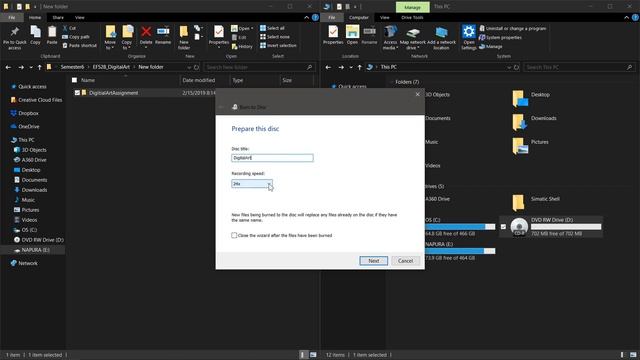Switch to large icons view in left window
Viewport: 640px width, 360px height.
pyautogui.click(x=313, y=355)
